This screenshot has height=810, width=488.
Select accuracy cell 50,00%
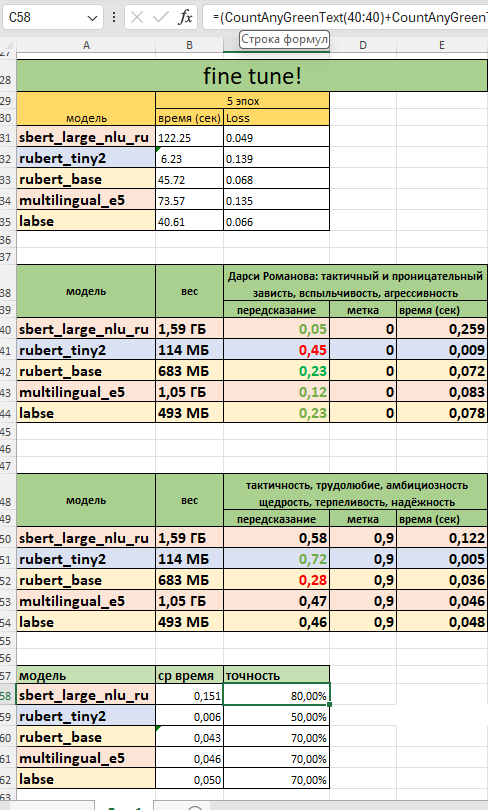pyautogui.click(x=276, y=716)
